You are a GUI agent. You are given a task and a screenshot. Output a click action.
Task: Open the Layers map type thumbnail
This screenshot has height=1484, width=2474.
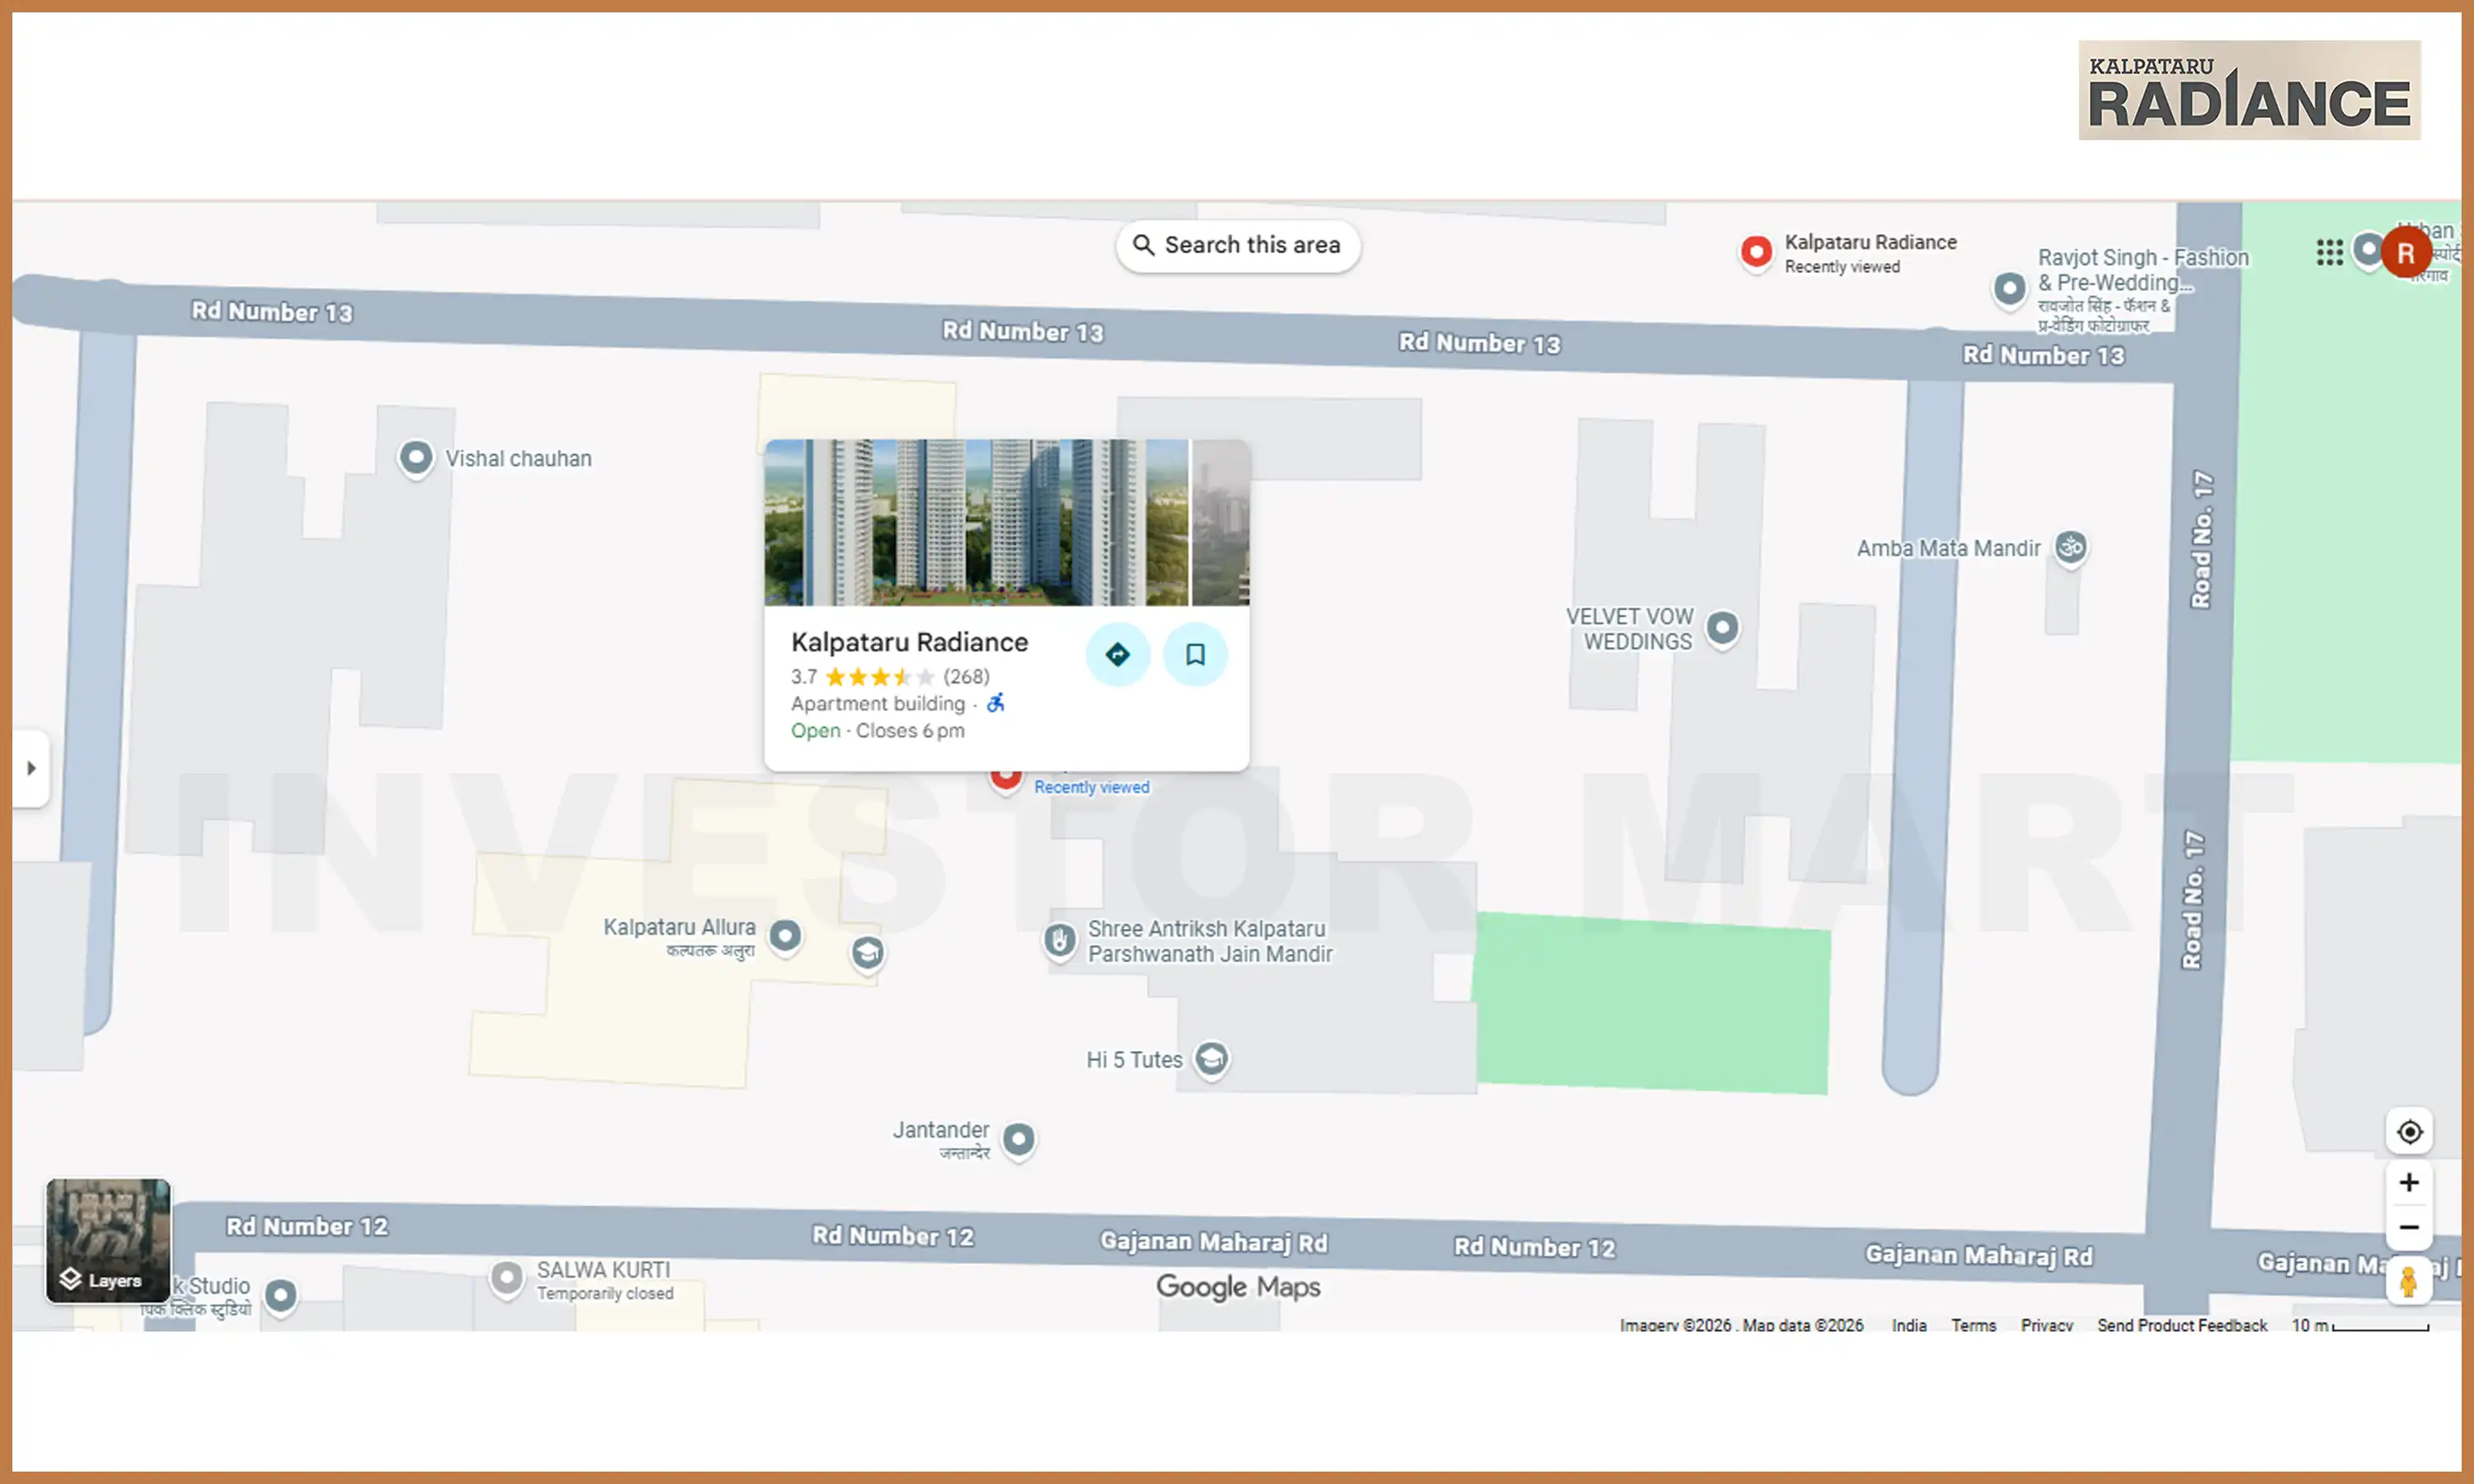[x=108, y=1240]
